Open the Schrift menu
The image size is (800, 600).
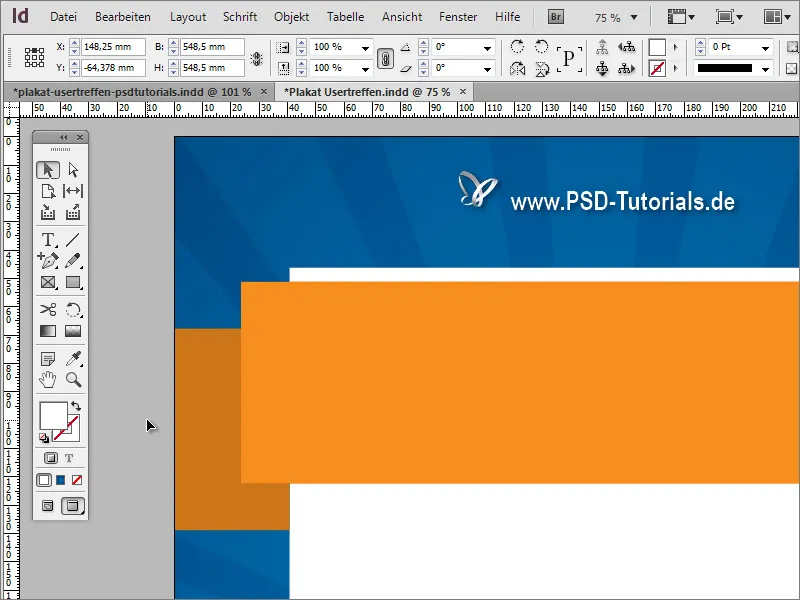[240, 17]
